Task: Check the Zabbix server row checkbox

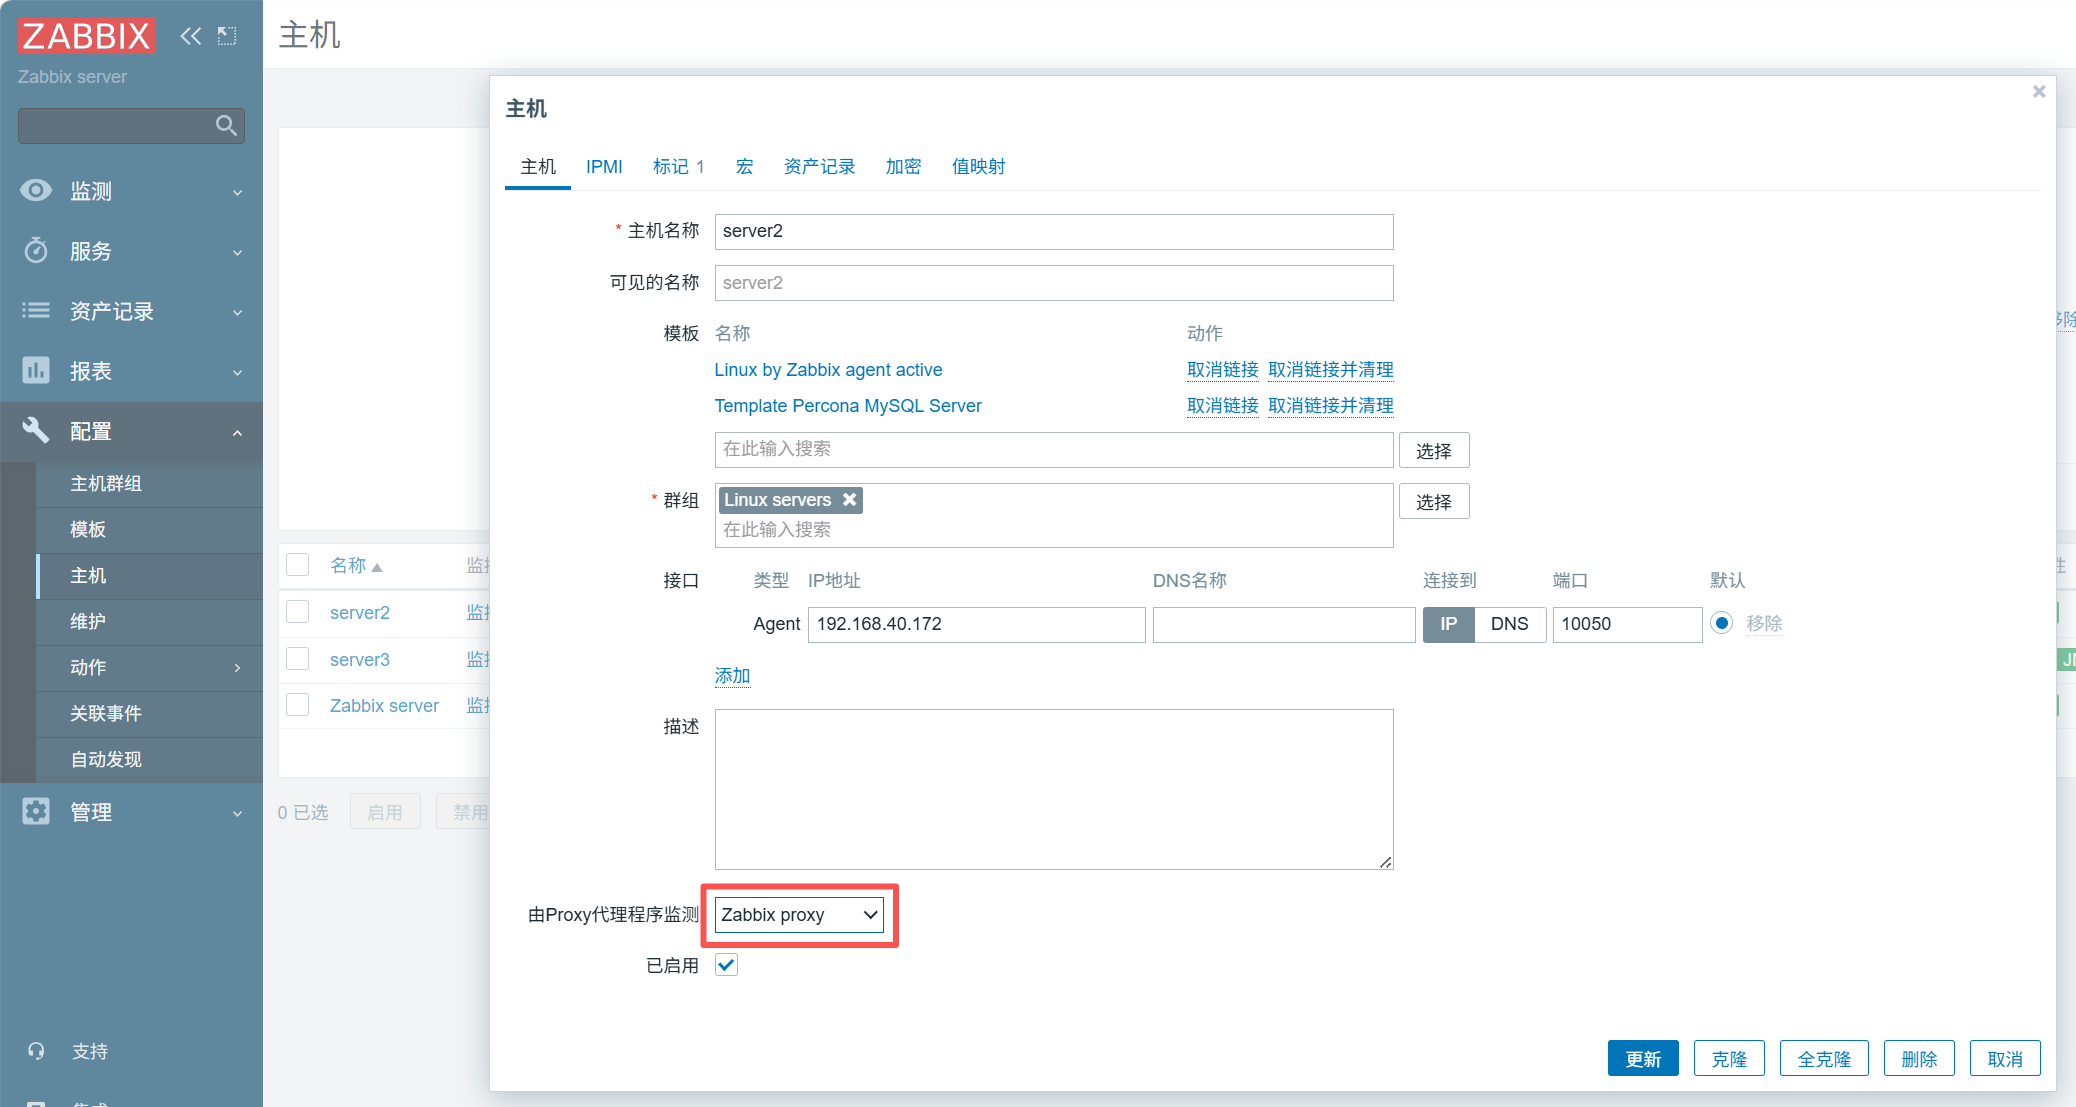Action: [x=298, y=705]
